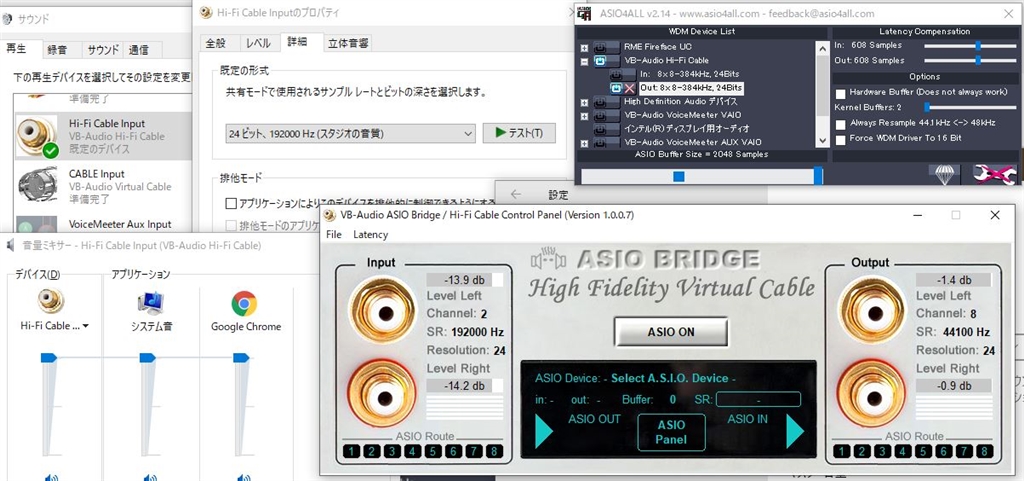Toggle power button for VB-Audio Hi-Fi Cable
The image size is (1024, 481).
600,60
